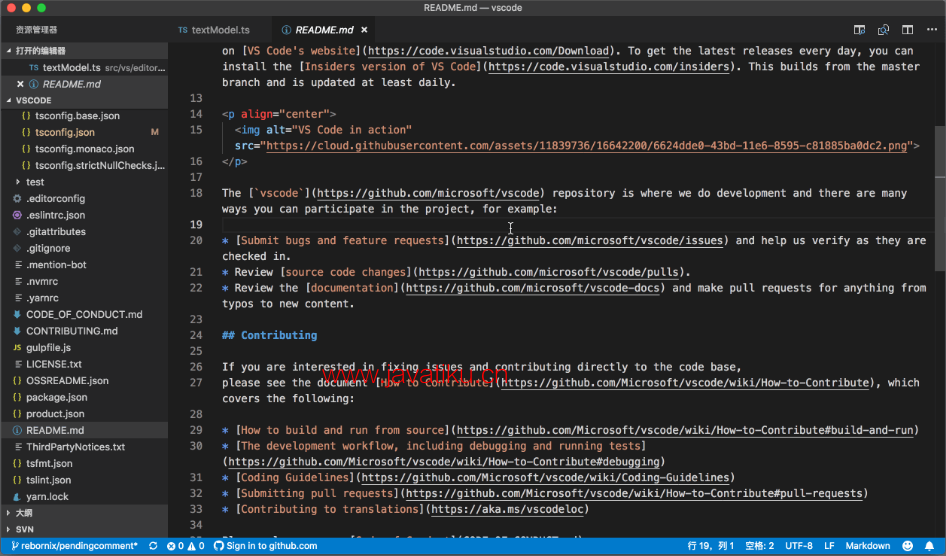The width and height of the screenshot is (946, 556).
Task: Click the CONTRIBUTING.md markdown icon
Action: (x=17, y=330)
